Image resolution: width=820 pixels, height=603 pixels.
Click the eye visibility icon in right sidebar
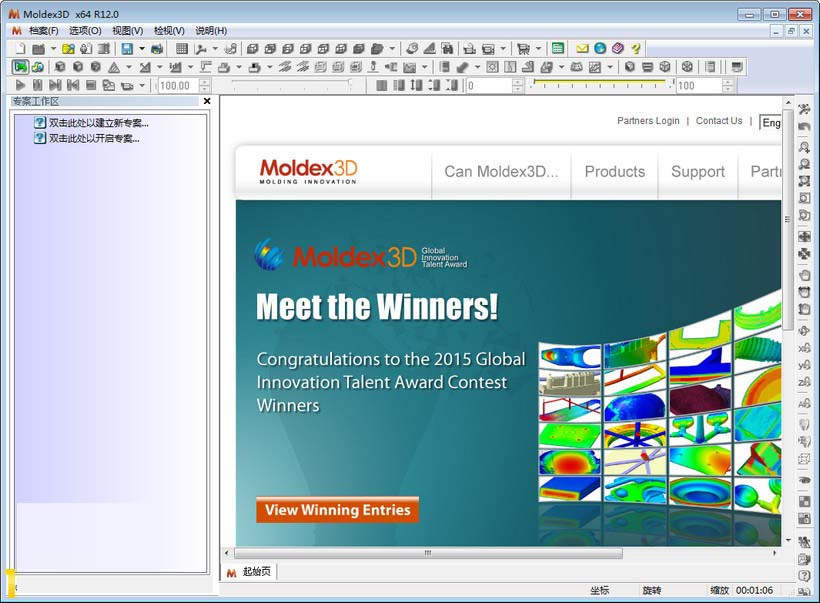click(804, 479)
